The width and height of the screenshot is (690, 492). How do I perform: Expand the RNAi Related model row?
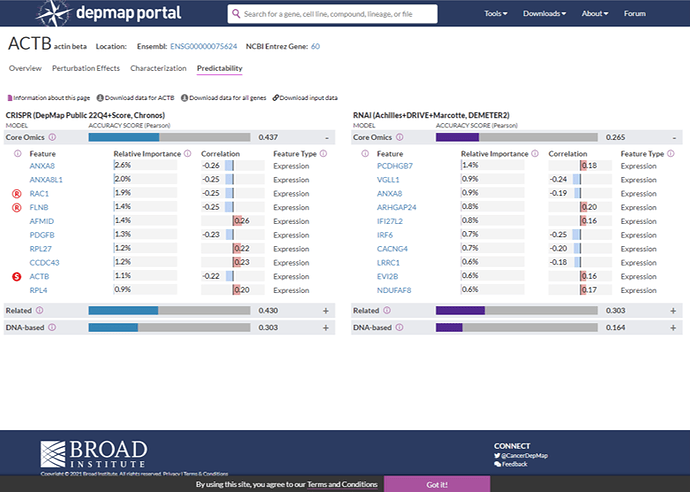pos(673,311)
